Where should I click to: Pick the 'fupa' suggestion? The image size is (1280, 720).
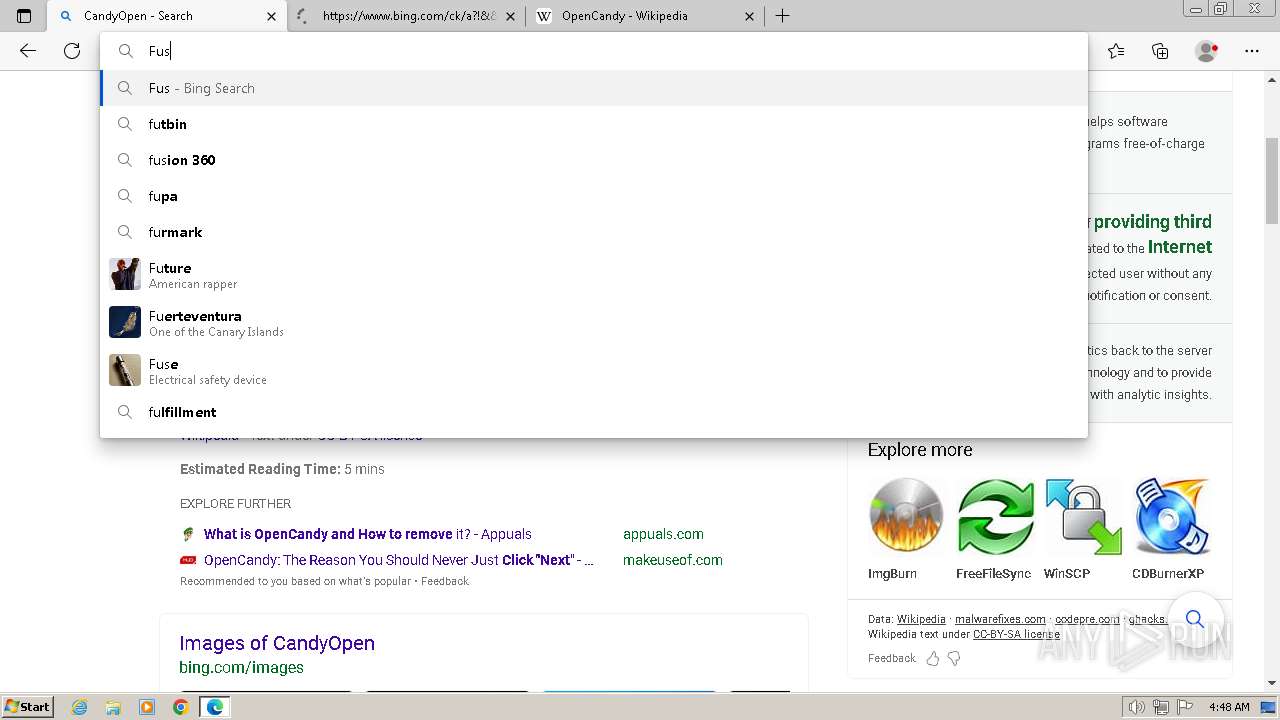point(594,196)
